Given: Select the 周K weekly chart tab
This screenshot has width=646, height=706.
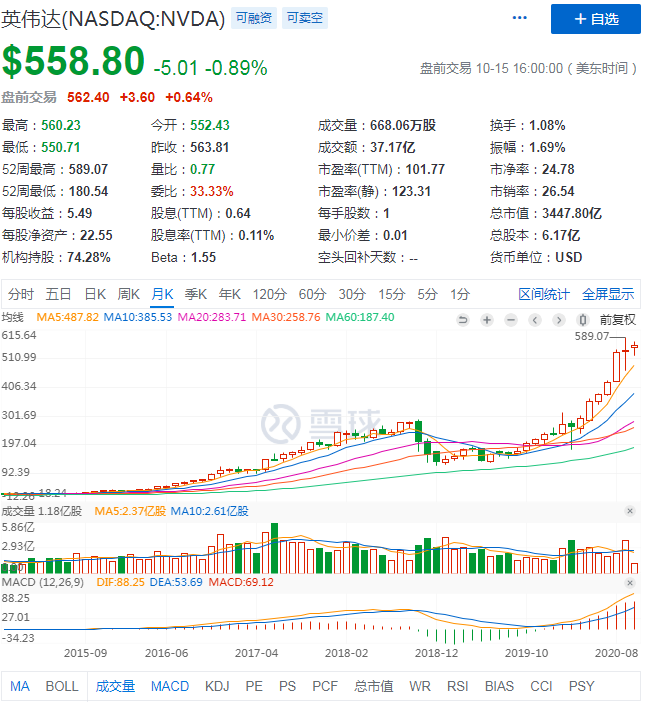Looking at the screenshot, I should coord(128,294).
